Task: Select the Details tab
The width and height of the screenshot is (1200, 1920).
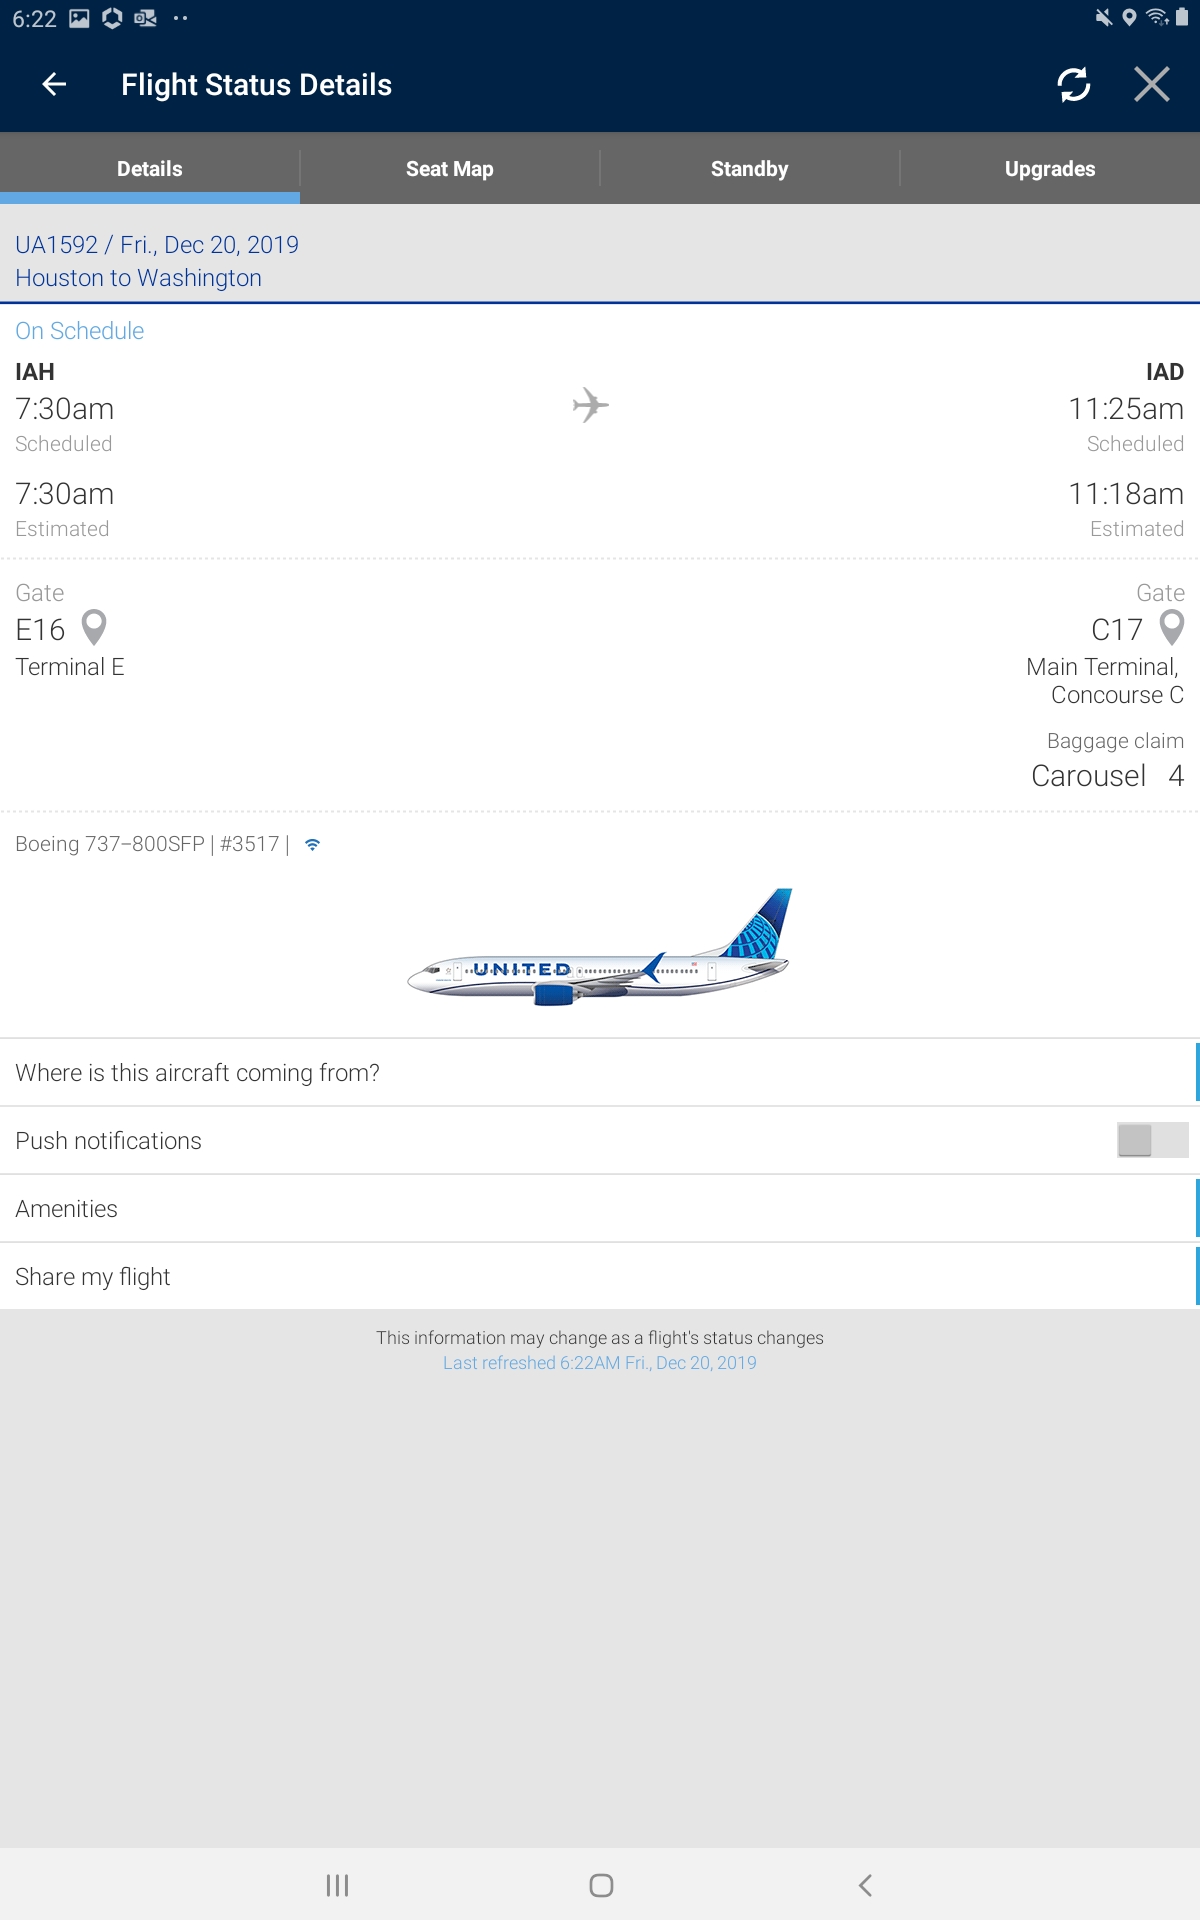Action: click(x=150, y=169)
